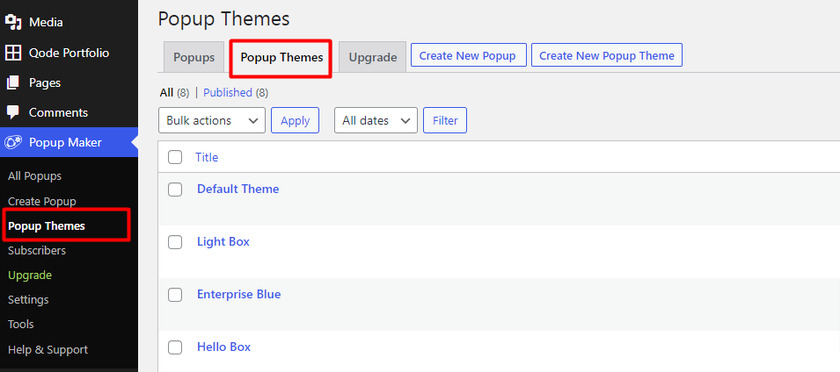840x372 pixels.
Task: Click the Media icon in sidebar
Action: point(13,23)
